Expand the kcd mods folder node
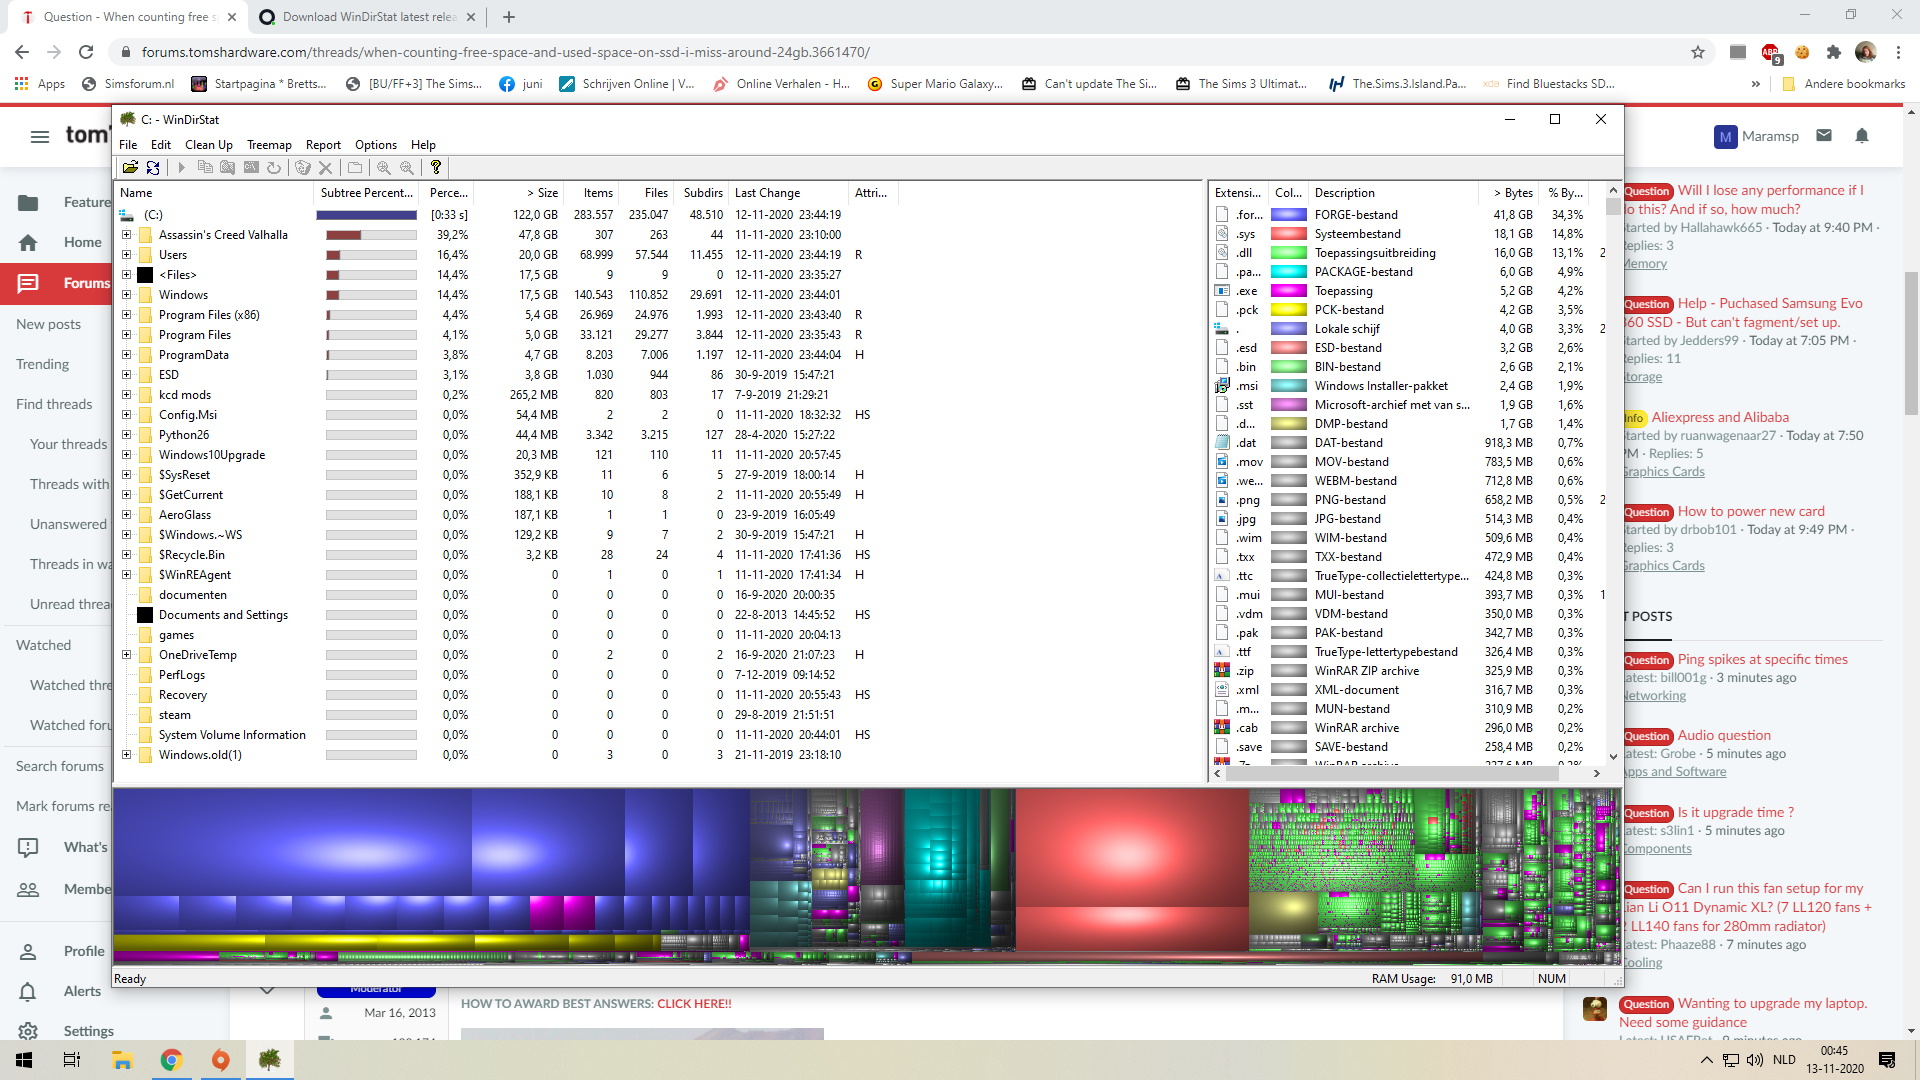The height and width of the screenshot is (1080, 1920). click(x=126, y=395)
